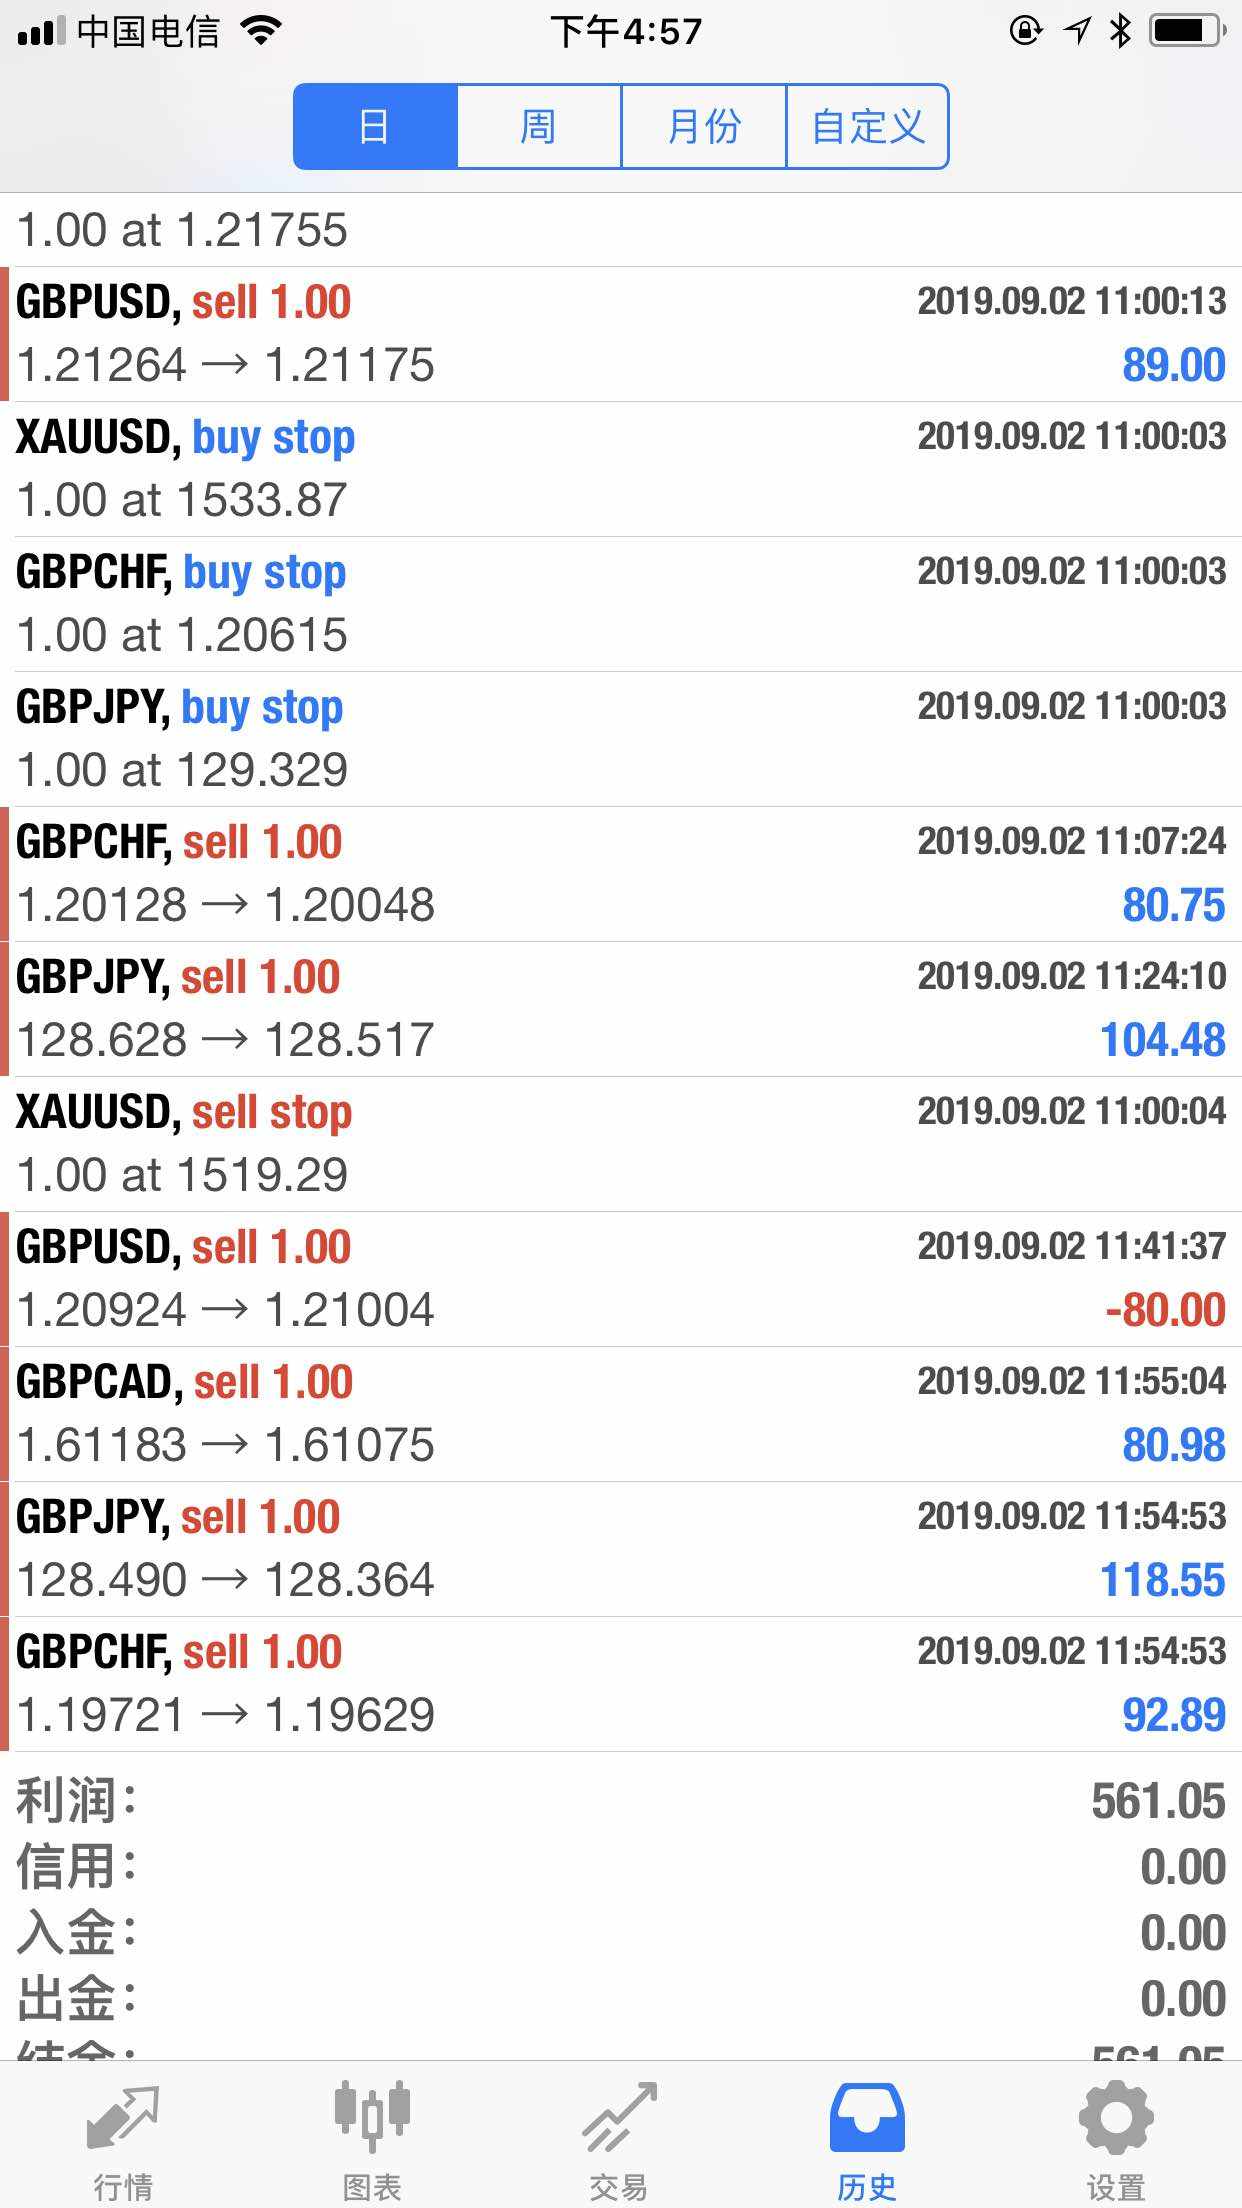This screenshot has height=2208, width=1242.
Task: Open GBPUSD sell trade with 89.00 profit
Action: click(621, 334)
